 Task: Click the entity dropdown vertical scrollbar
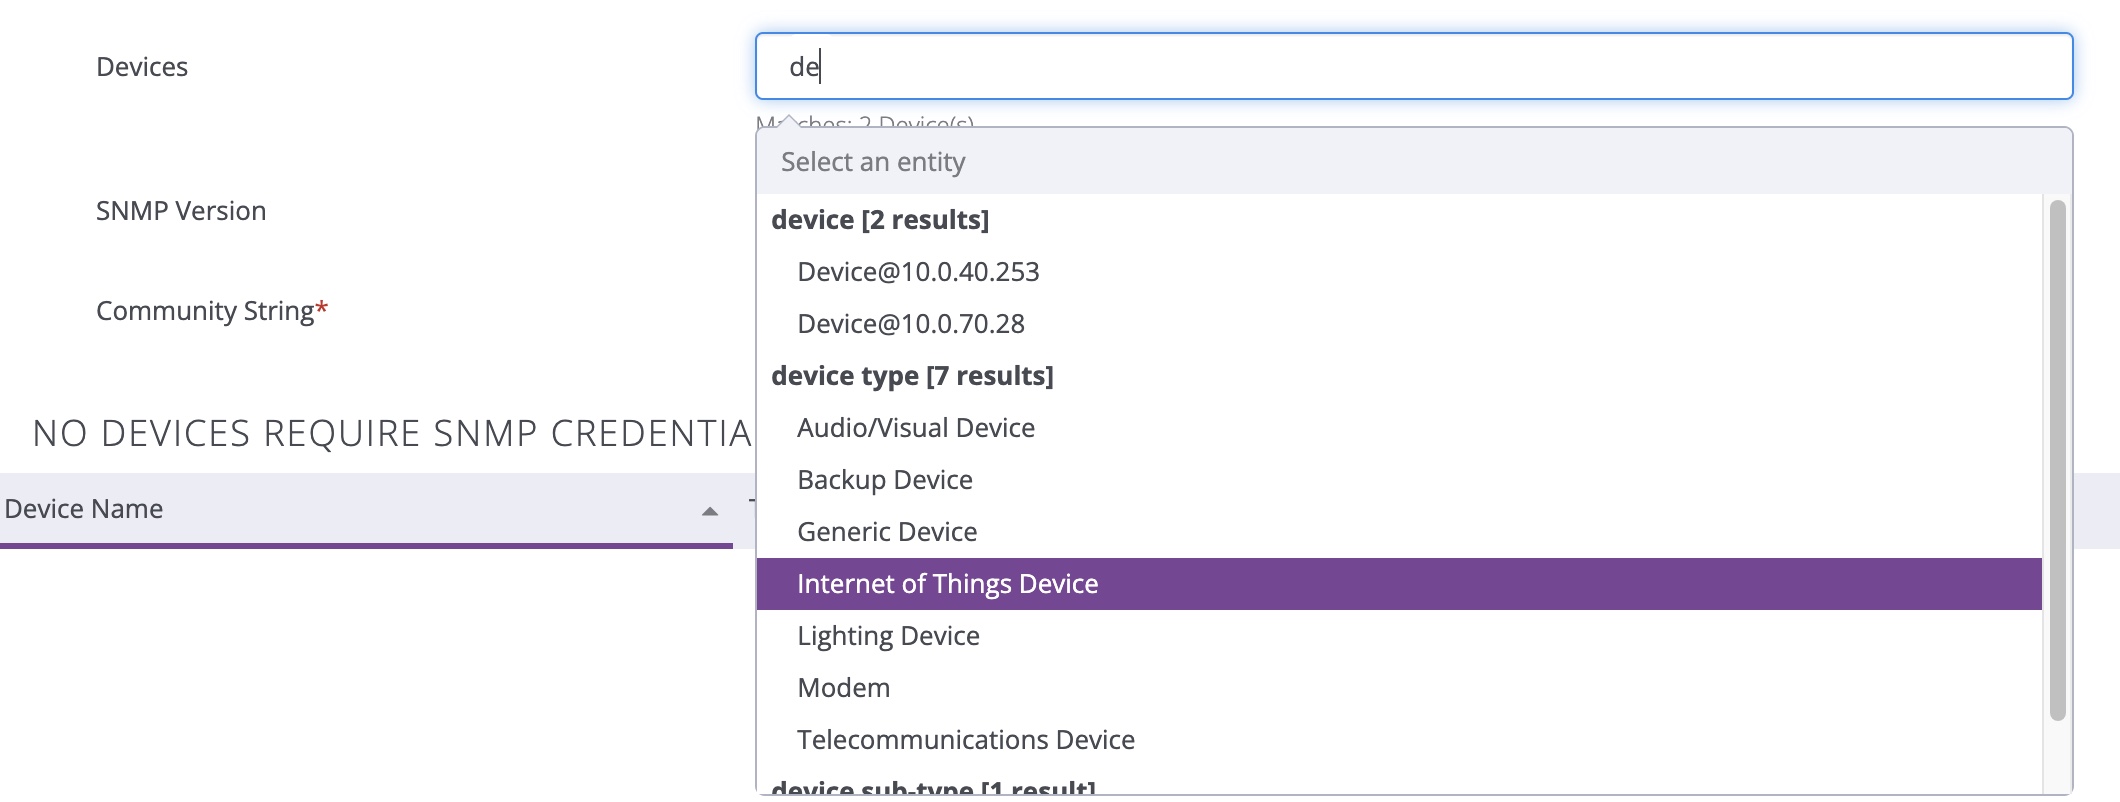[2057, 460]
